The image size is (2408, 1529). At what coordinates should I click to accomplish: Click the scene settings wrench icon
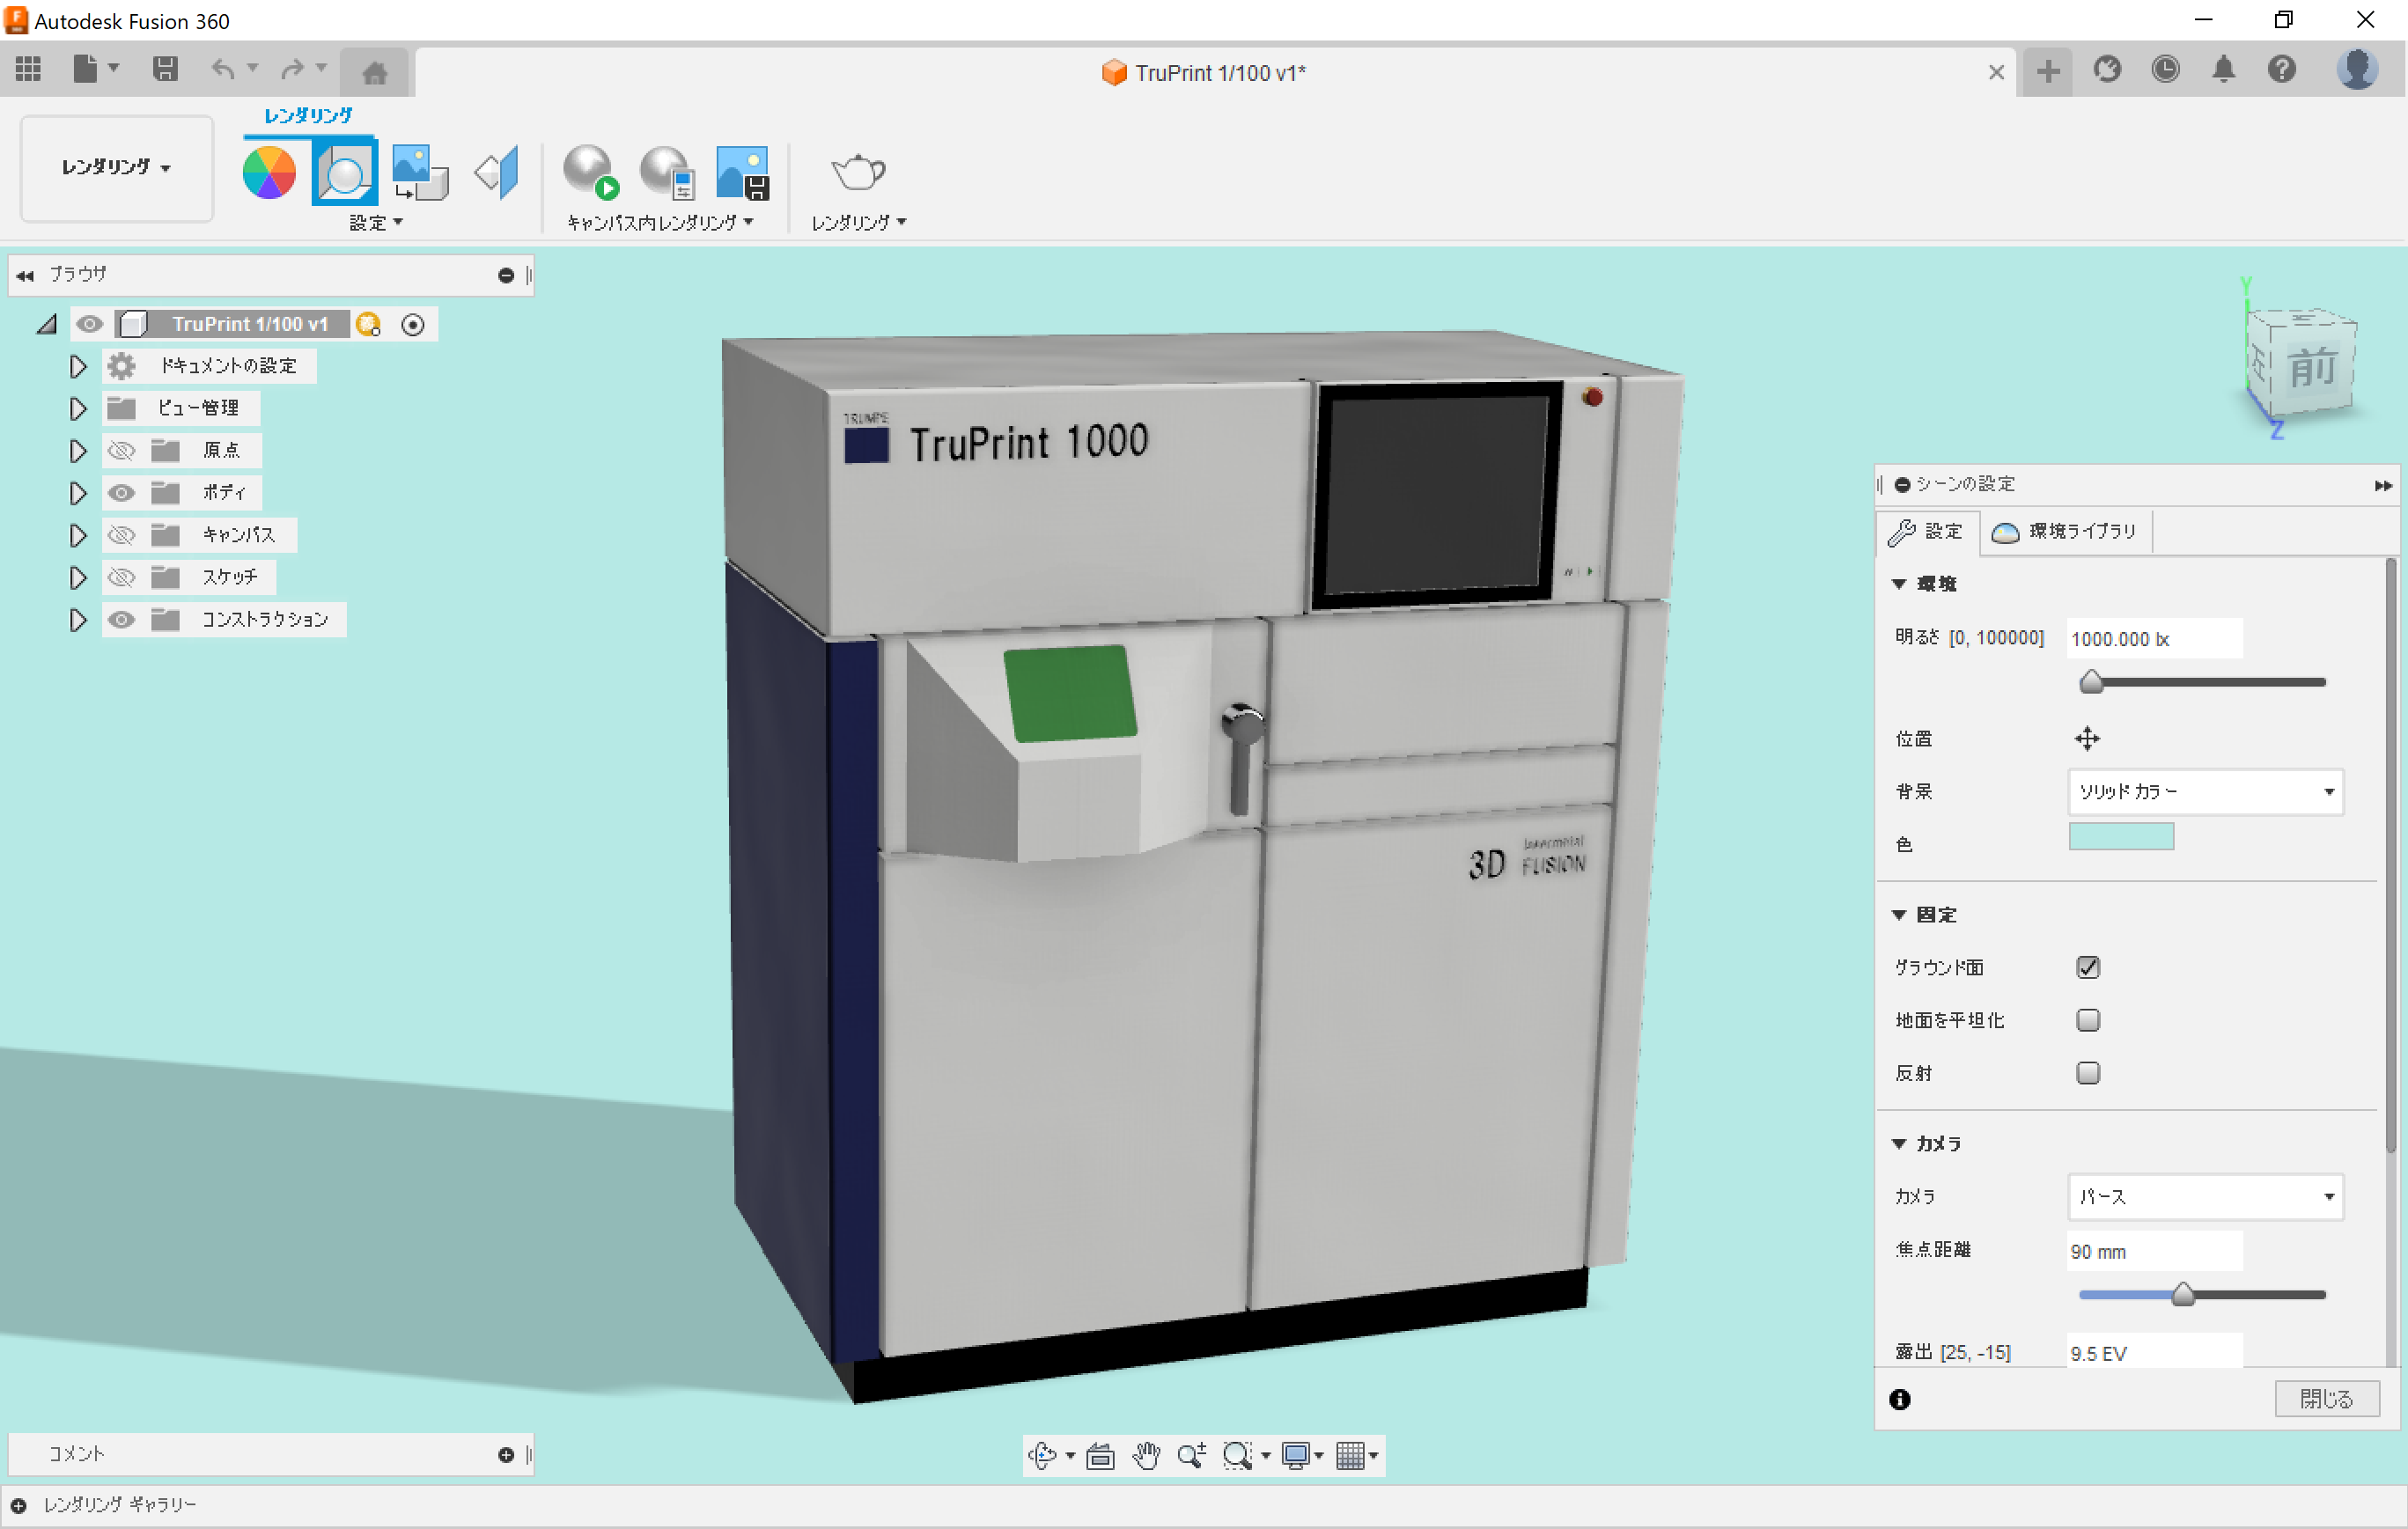point(1904,530)
